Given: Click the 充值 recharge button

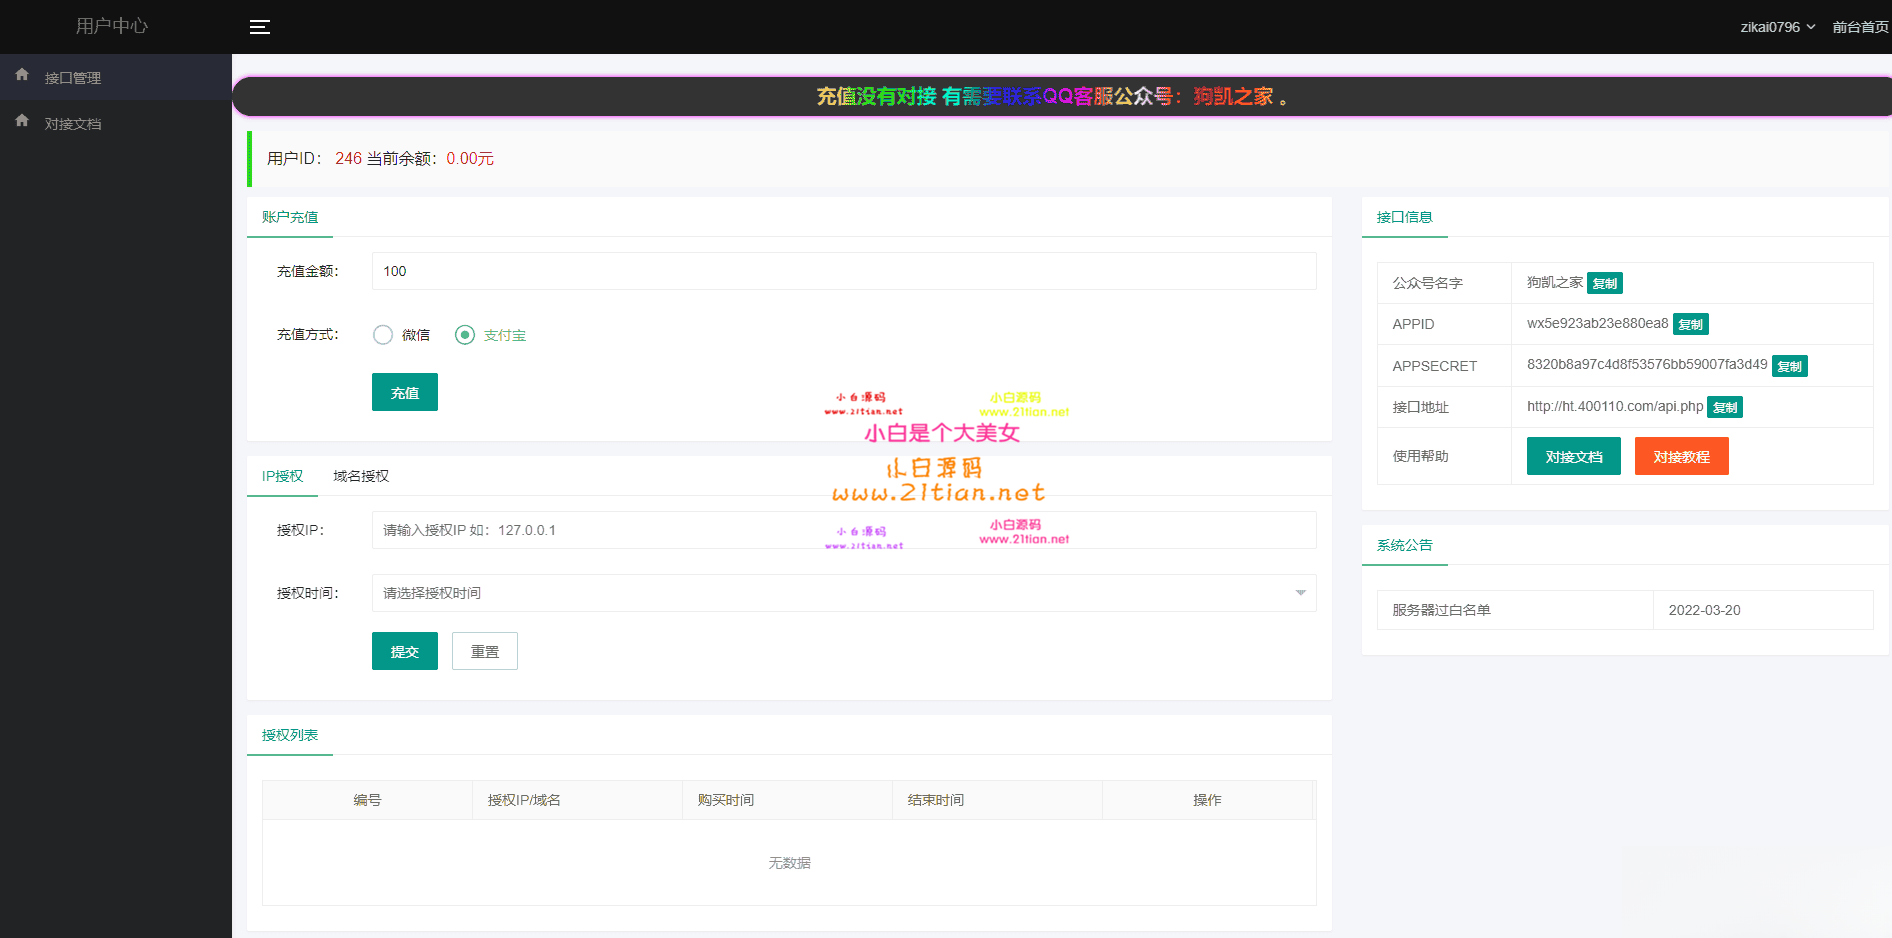Looking at the screenshot, I should (x=404, y=392).
